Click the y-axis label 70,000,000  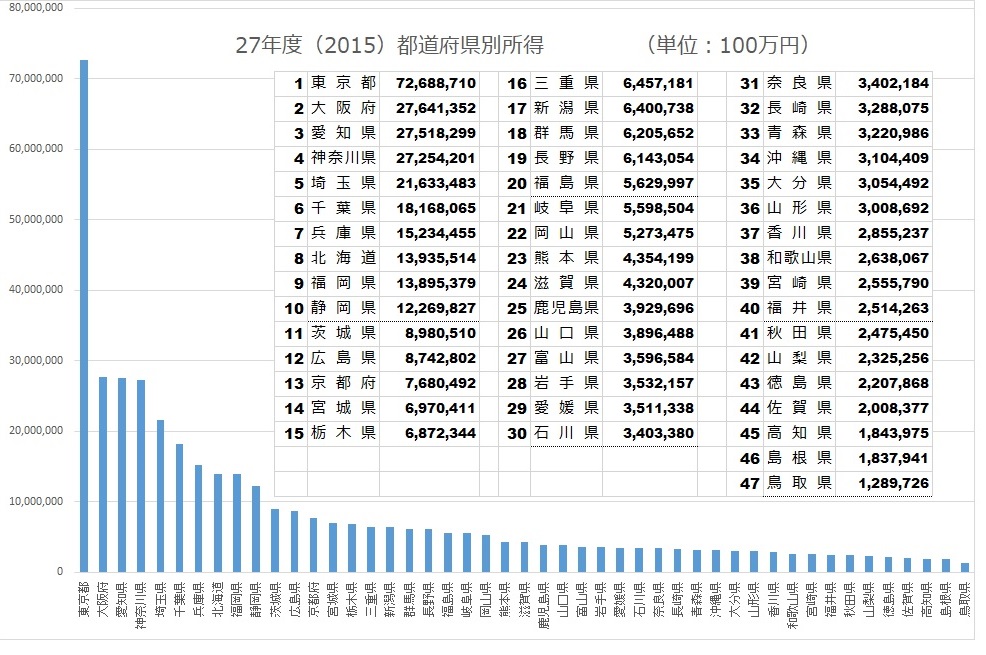(36, 79)
